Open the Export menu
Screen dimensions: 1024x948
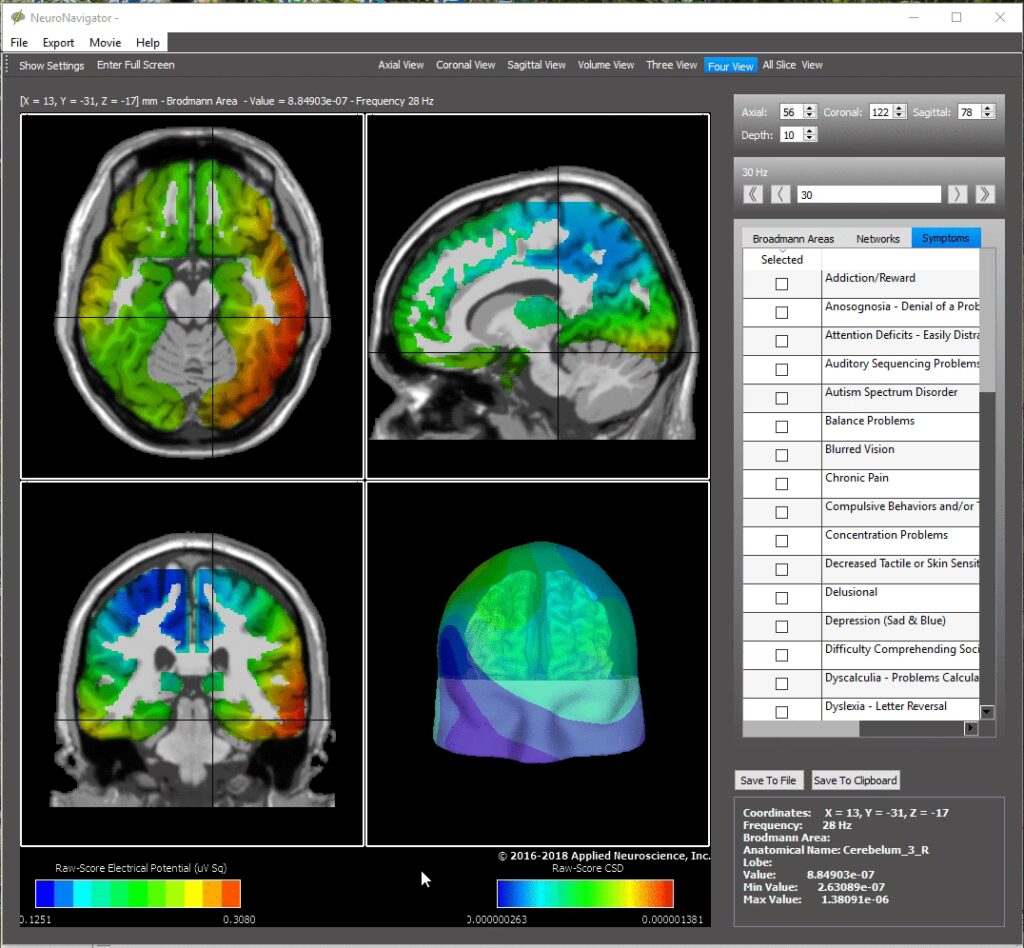[x=58, y=43]
